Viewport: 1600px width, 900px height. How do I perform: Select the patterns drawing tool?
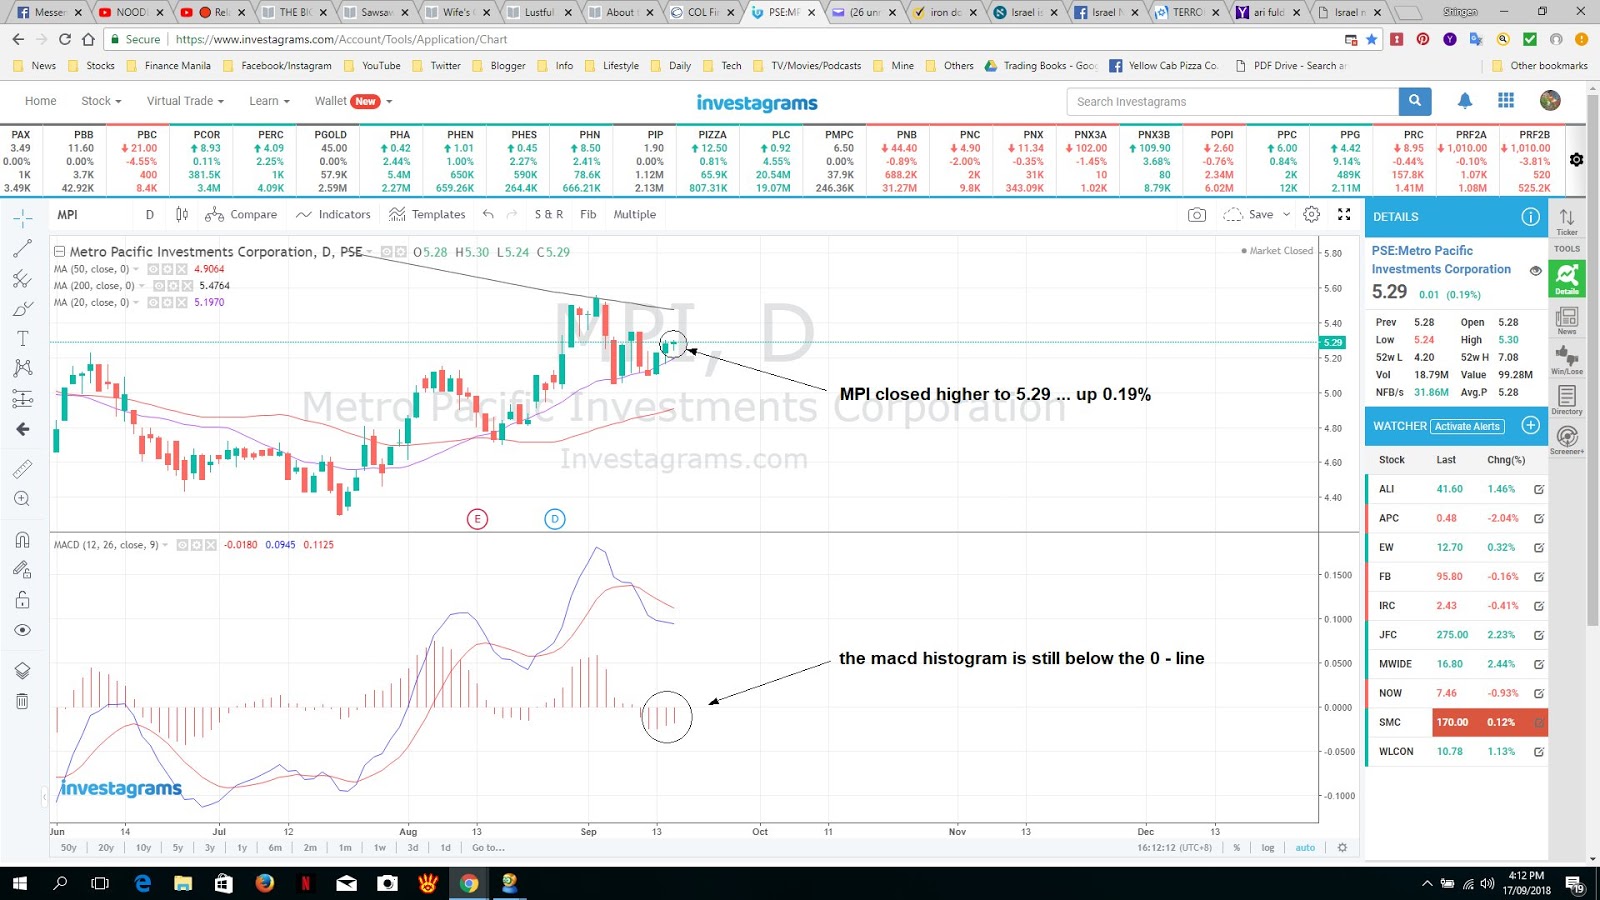coord(22,368)
